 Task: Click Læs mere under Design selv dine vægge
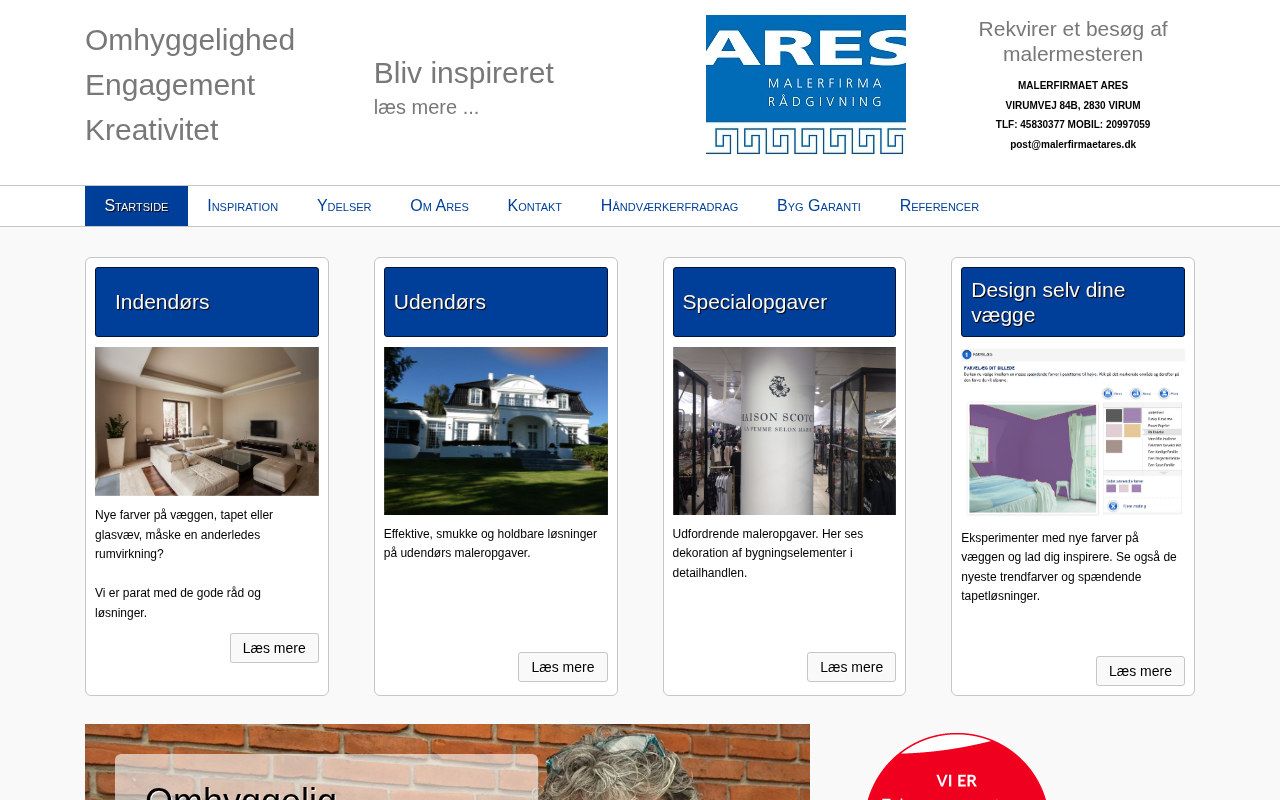click(x=1140, y=671)
